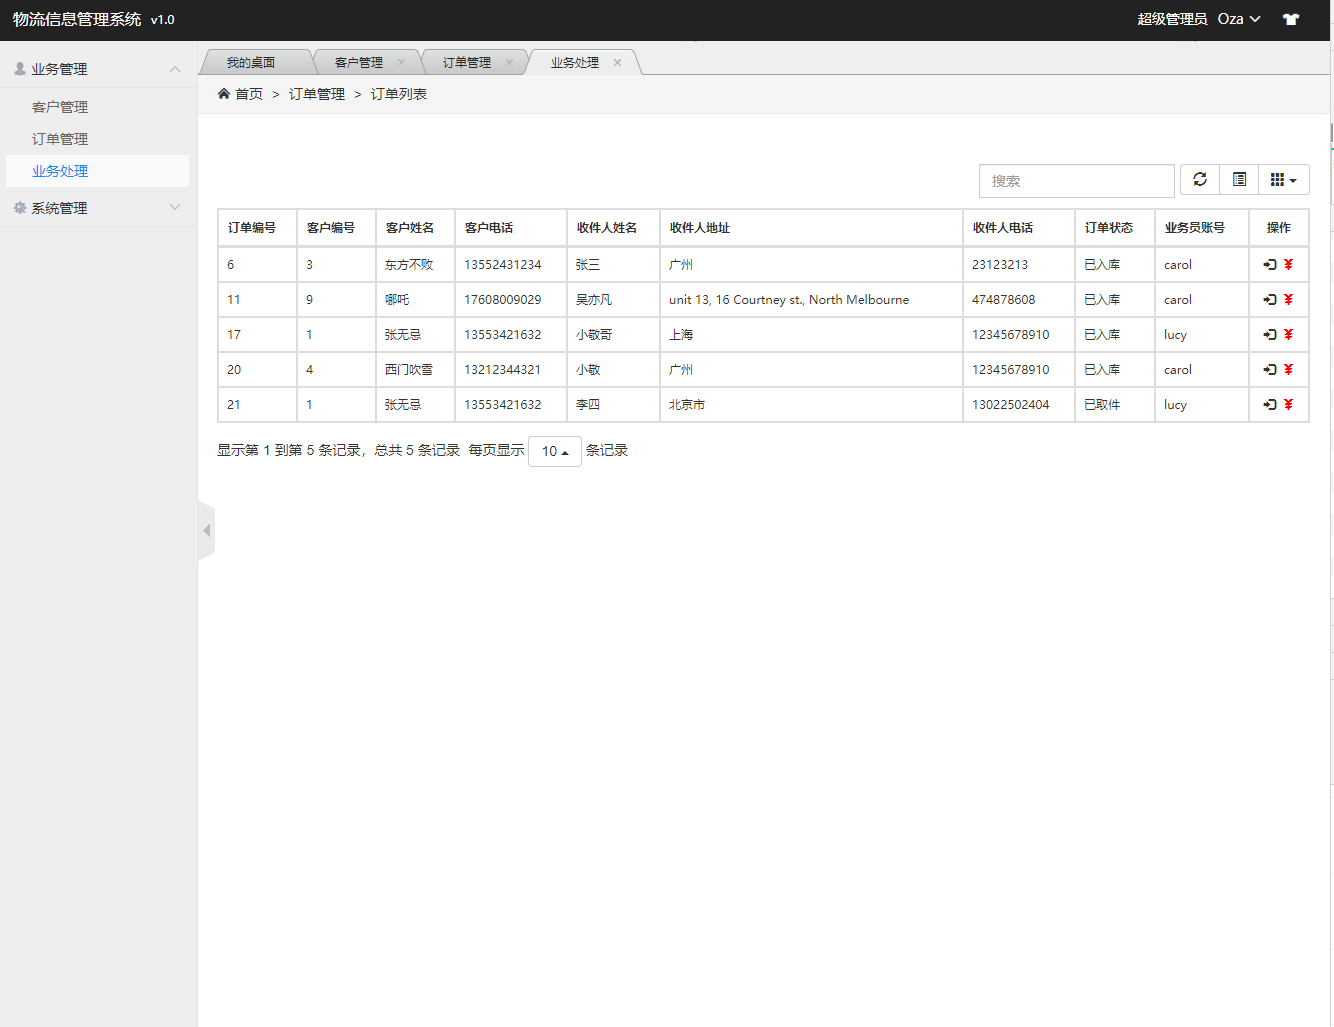Image resolution: width=1334 pixels, height=1027 pixels.
Task: Click the 搜索 search input field
Action: (x=1076, y=181)
